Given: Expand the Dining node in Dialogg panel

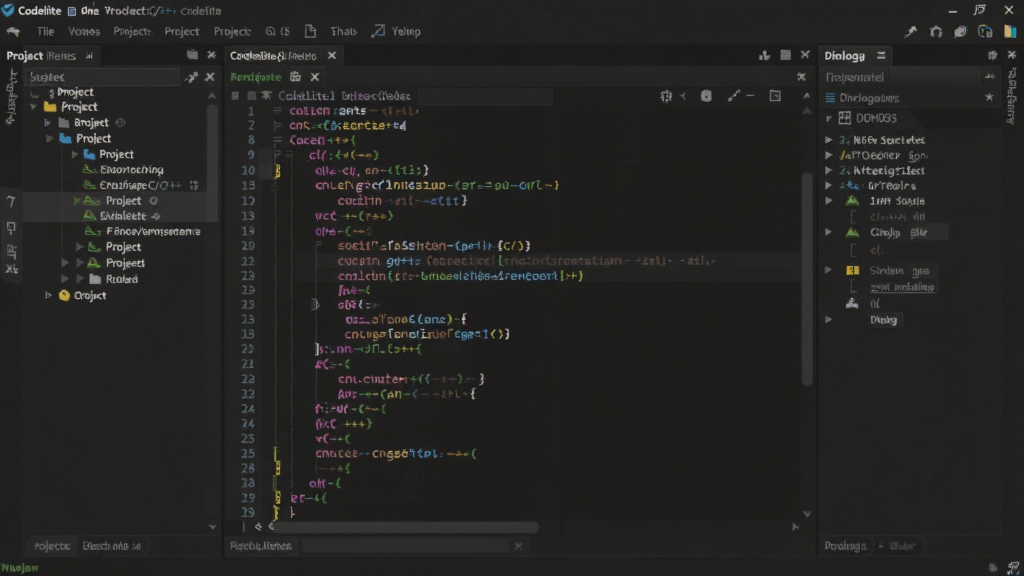Looking at the screenshot, I should [829, 319].
